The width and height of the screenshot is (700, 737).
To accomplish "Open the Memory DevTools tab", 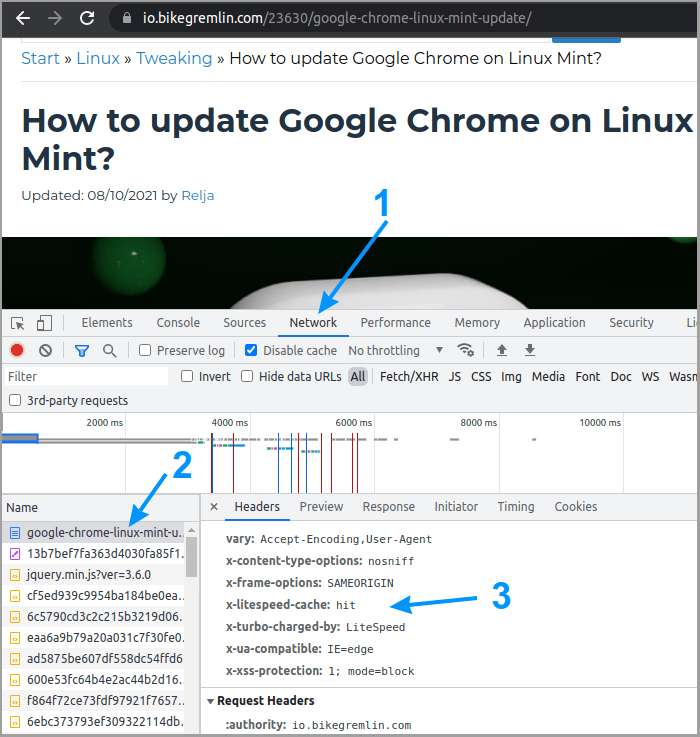I will [477, 322].
